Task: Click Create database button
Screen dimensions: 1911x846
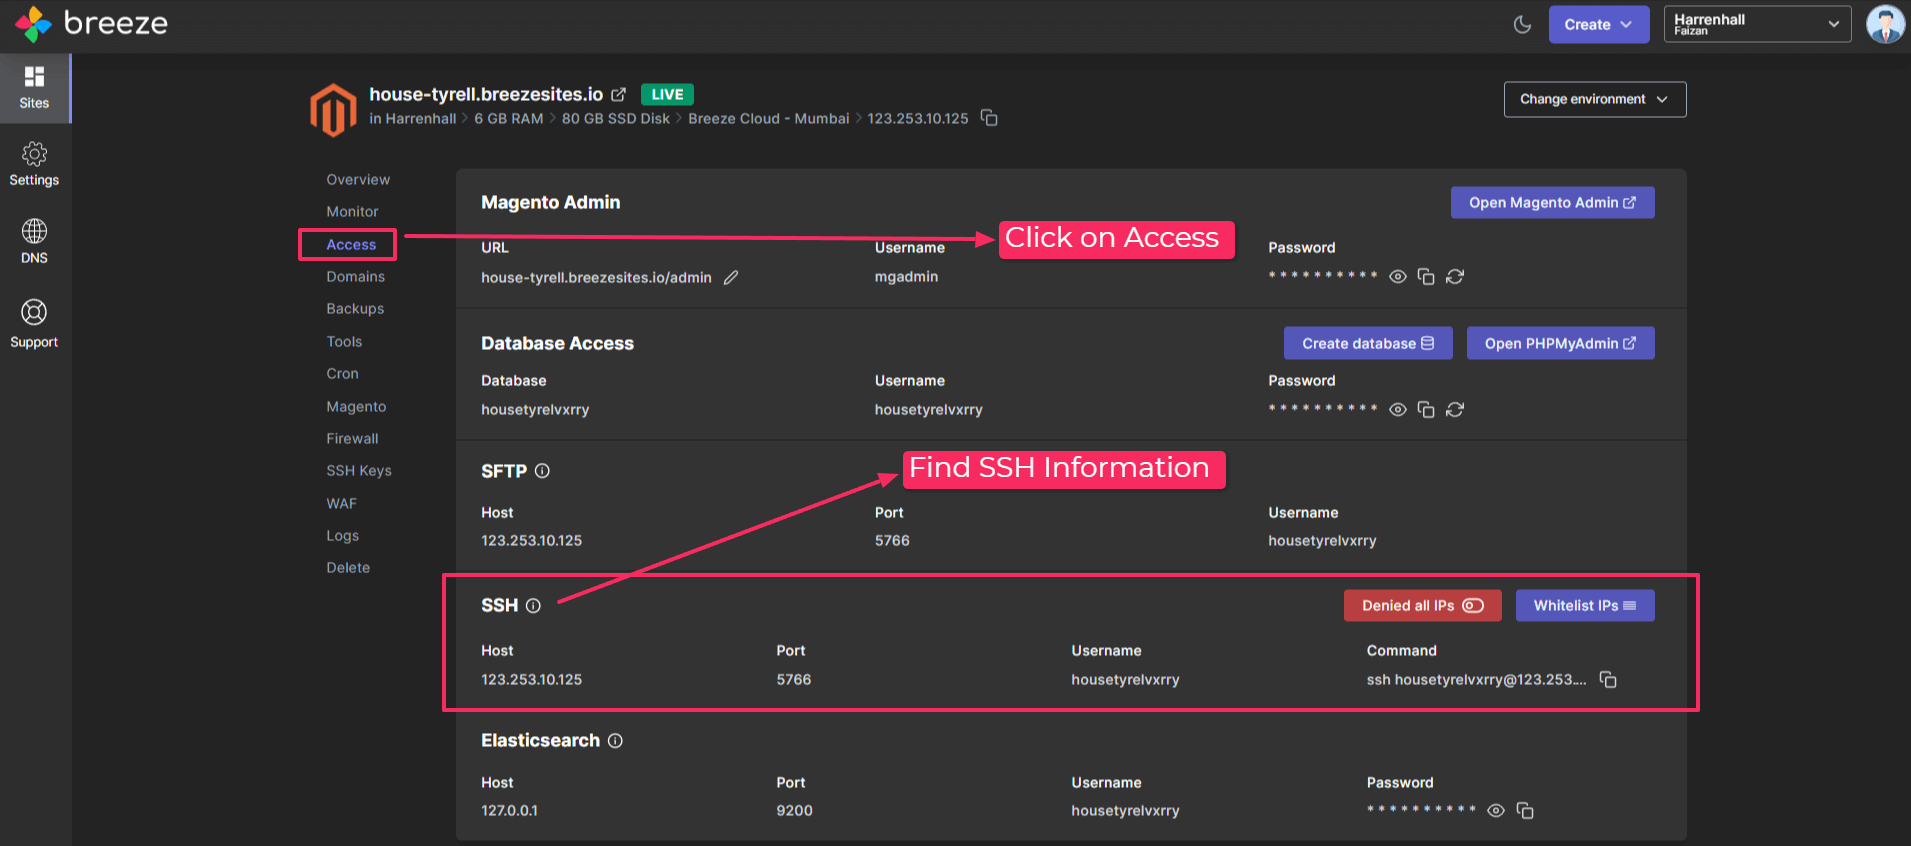Action: [x=1368, y=343]
